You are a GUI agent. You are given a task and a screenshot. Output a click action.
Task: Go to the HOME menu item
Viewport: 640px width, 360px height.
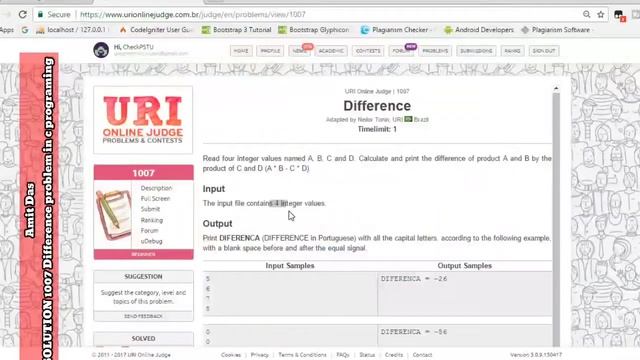point(241,51)
